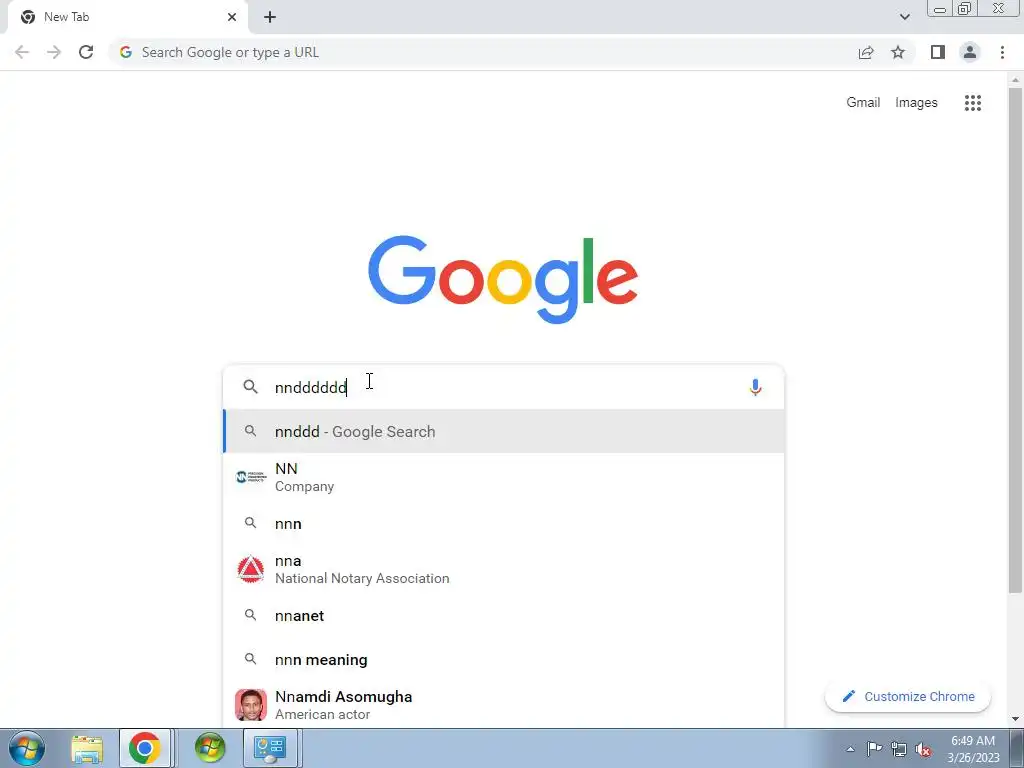Open Gmail link
The width and height of the screenshot is (1024, 768).
(x=863, y=103)
